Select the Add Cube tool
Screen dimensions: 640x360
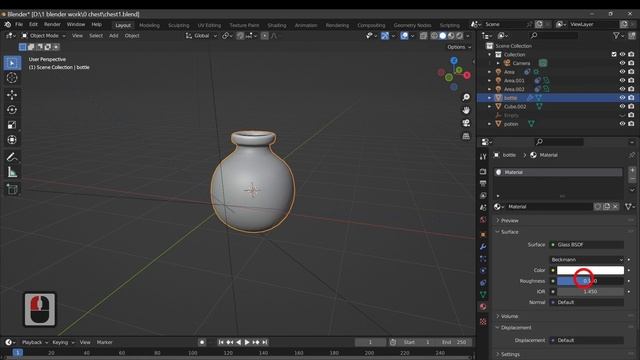tap(12, 189)
